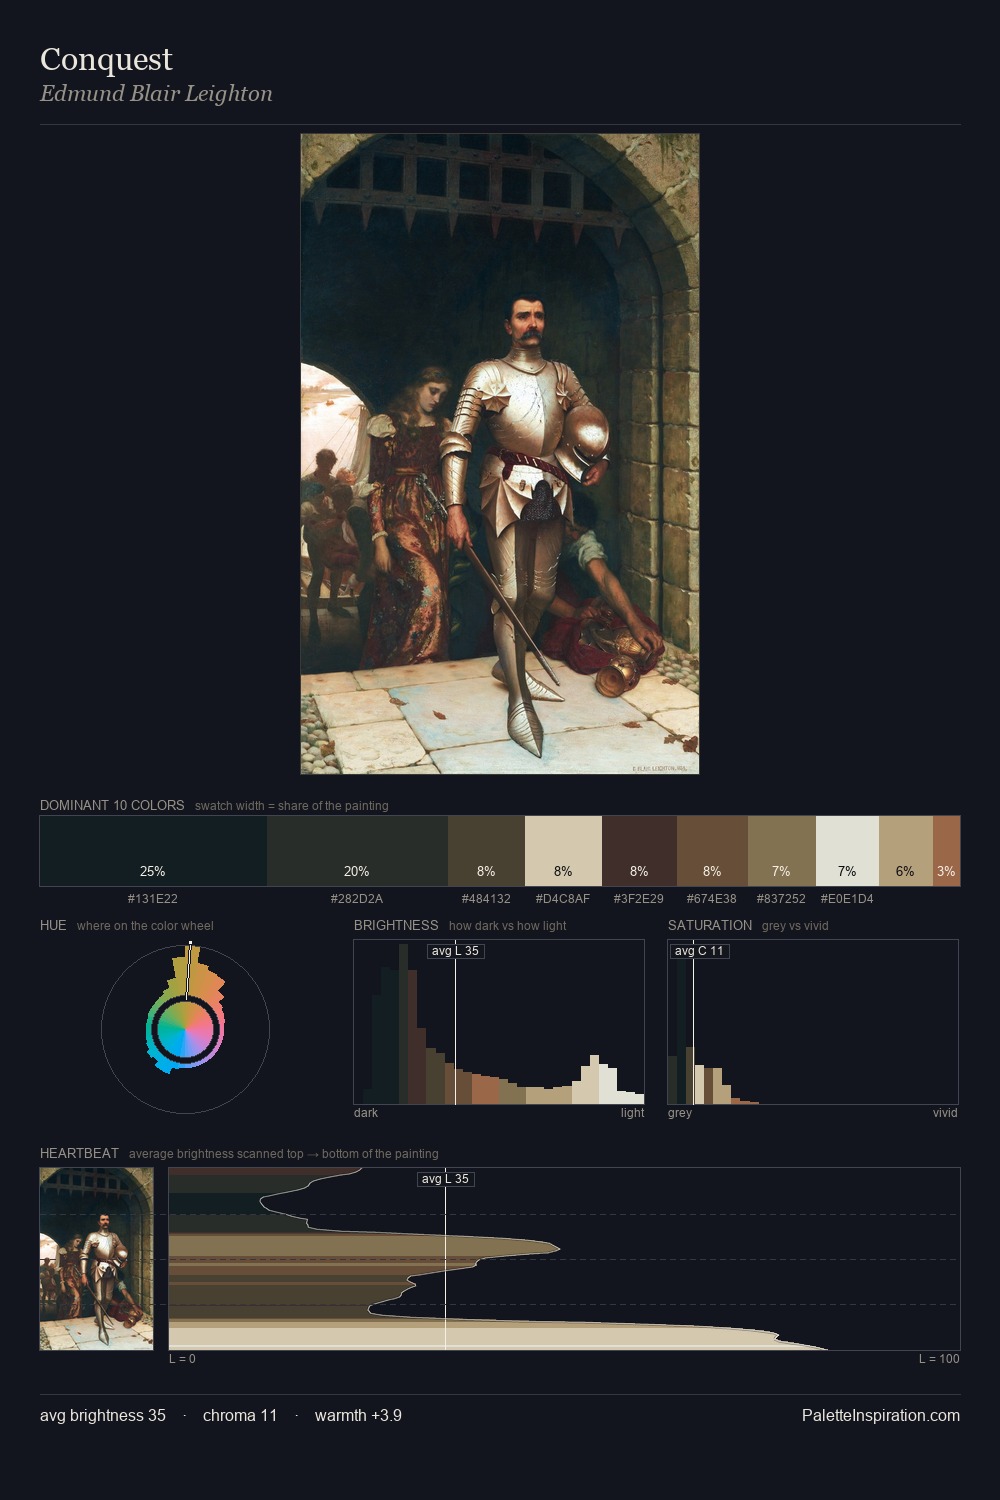Click 'swatch width = share of the painting'
The width and height of the screenshot is (1000, 1500).
[292, 806]
